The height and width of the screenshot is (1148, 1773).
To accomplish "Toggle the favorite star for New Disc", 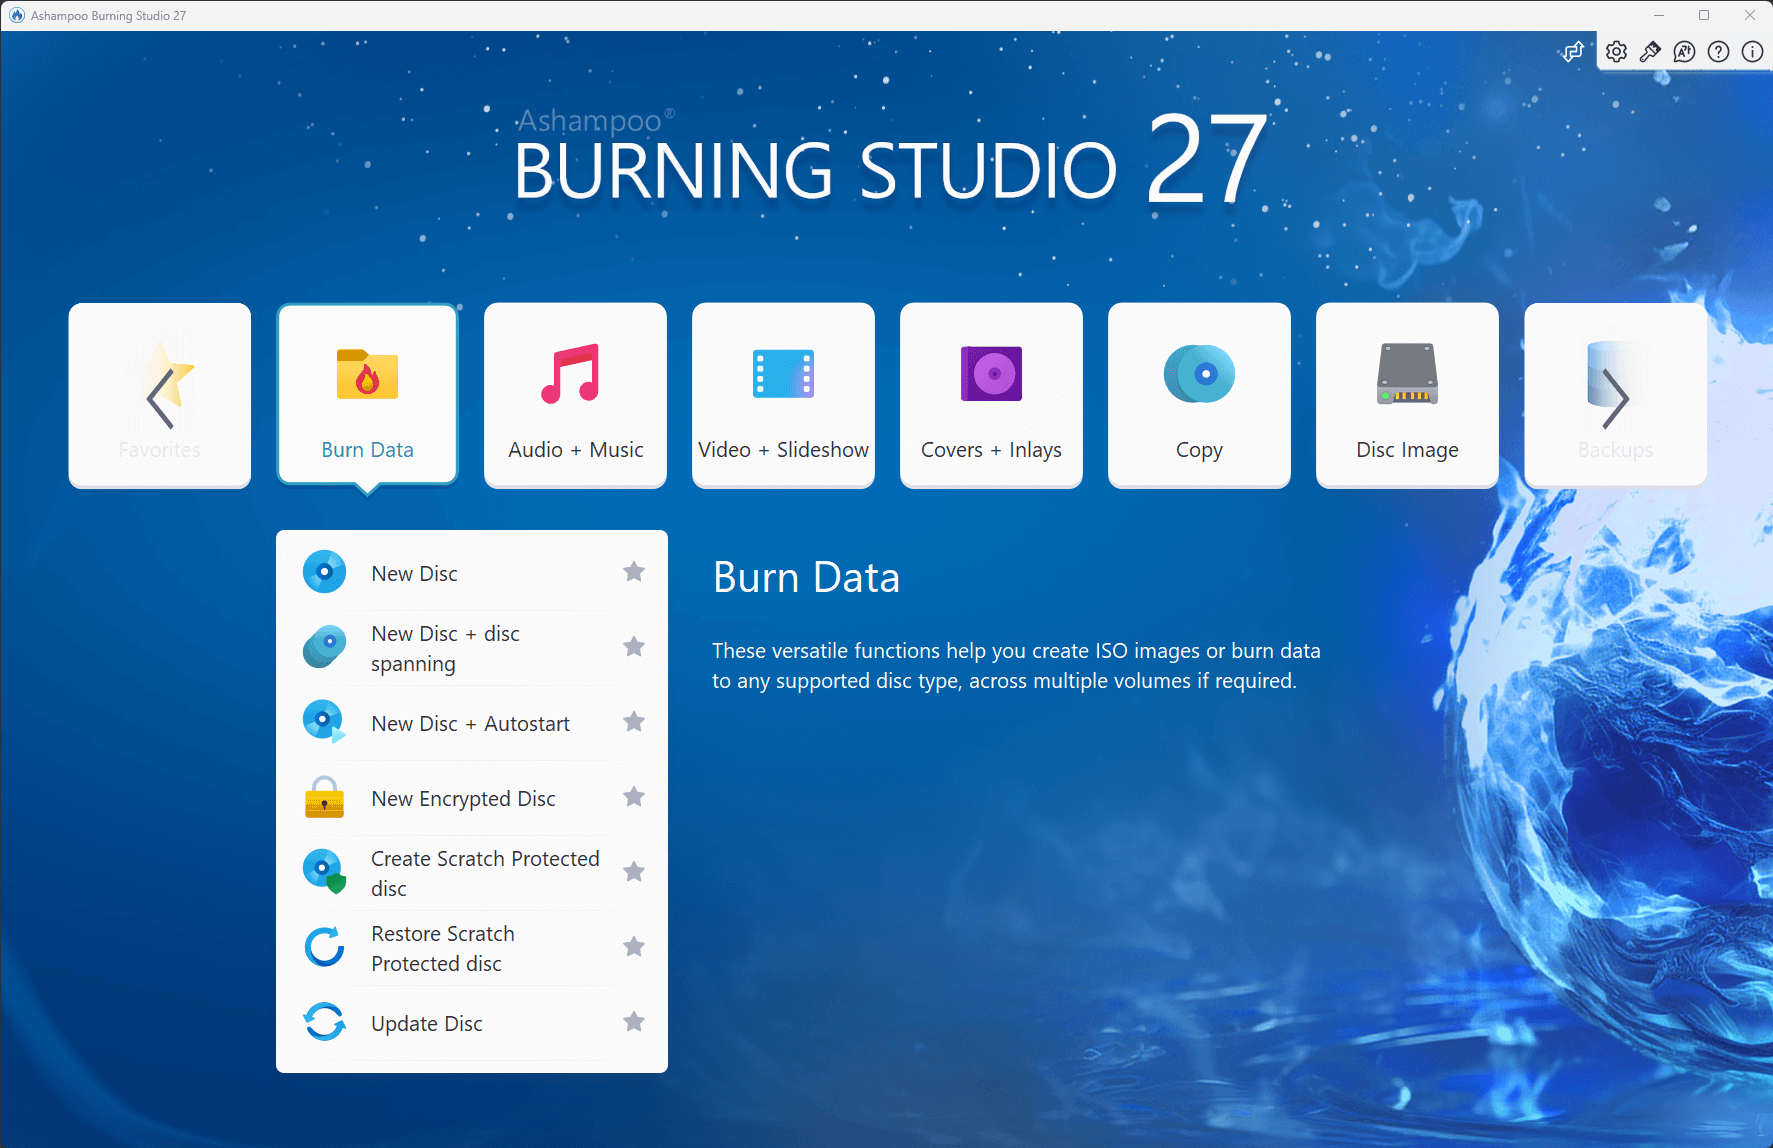I will pyautogui.click(x=634, y=571).
